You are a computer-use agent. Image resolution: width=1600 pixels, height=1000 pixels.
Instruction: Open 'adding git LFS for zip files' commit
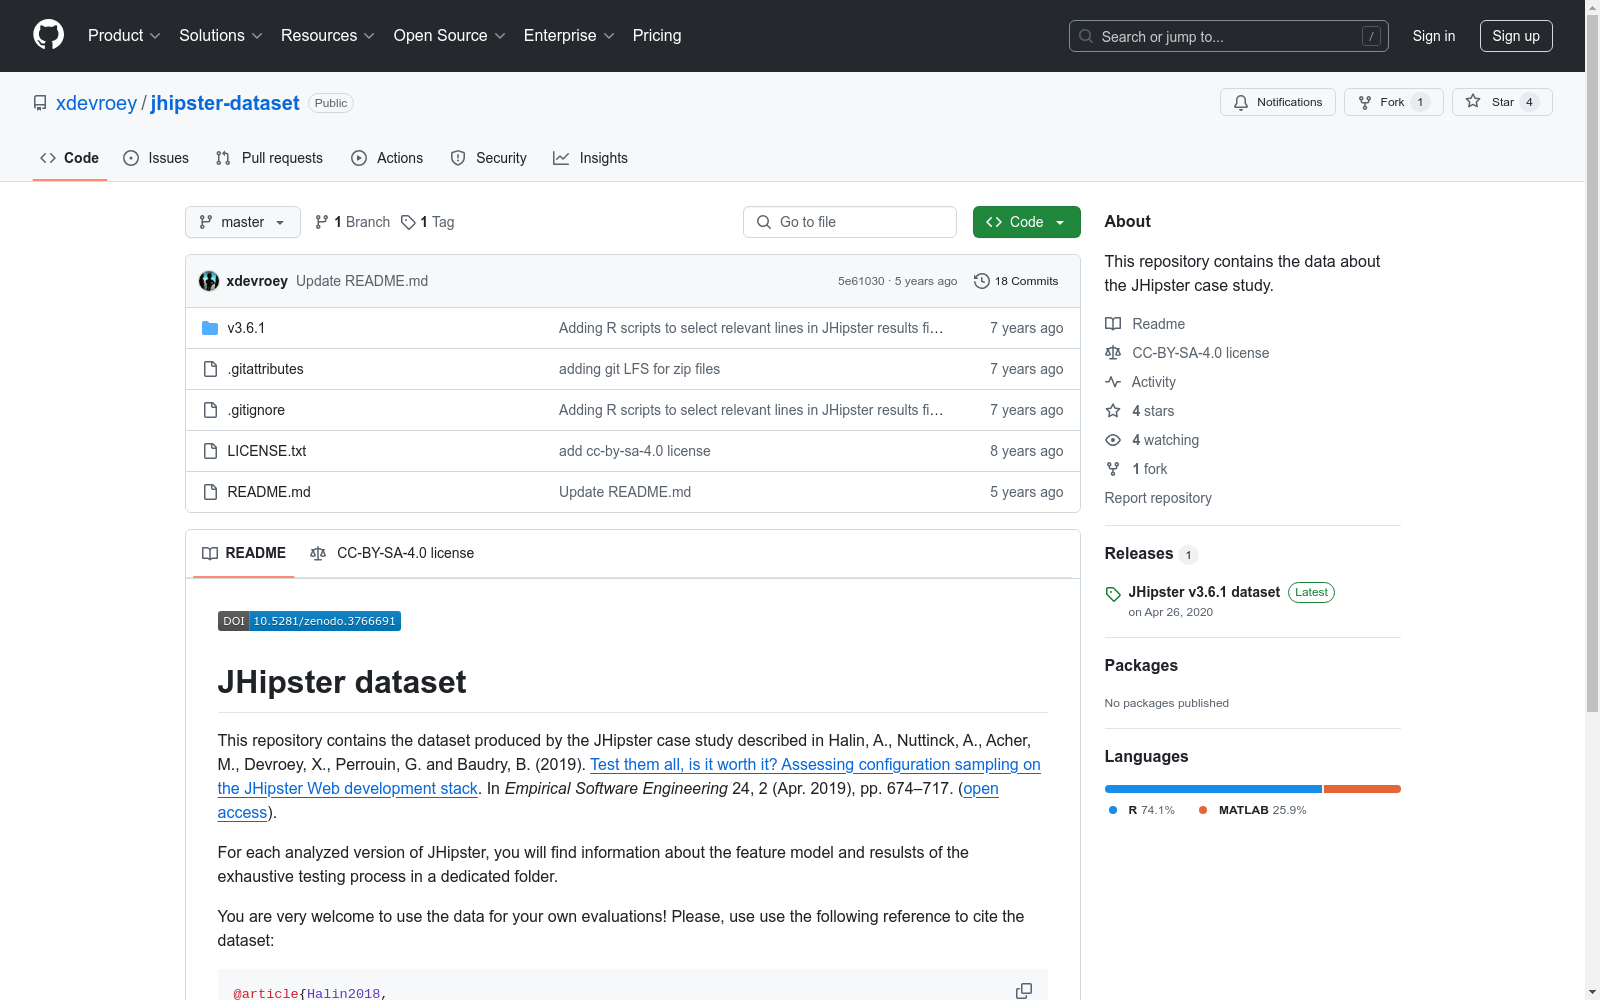[639, 369]
